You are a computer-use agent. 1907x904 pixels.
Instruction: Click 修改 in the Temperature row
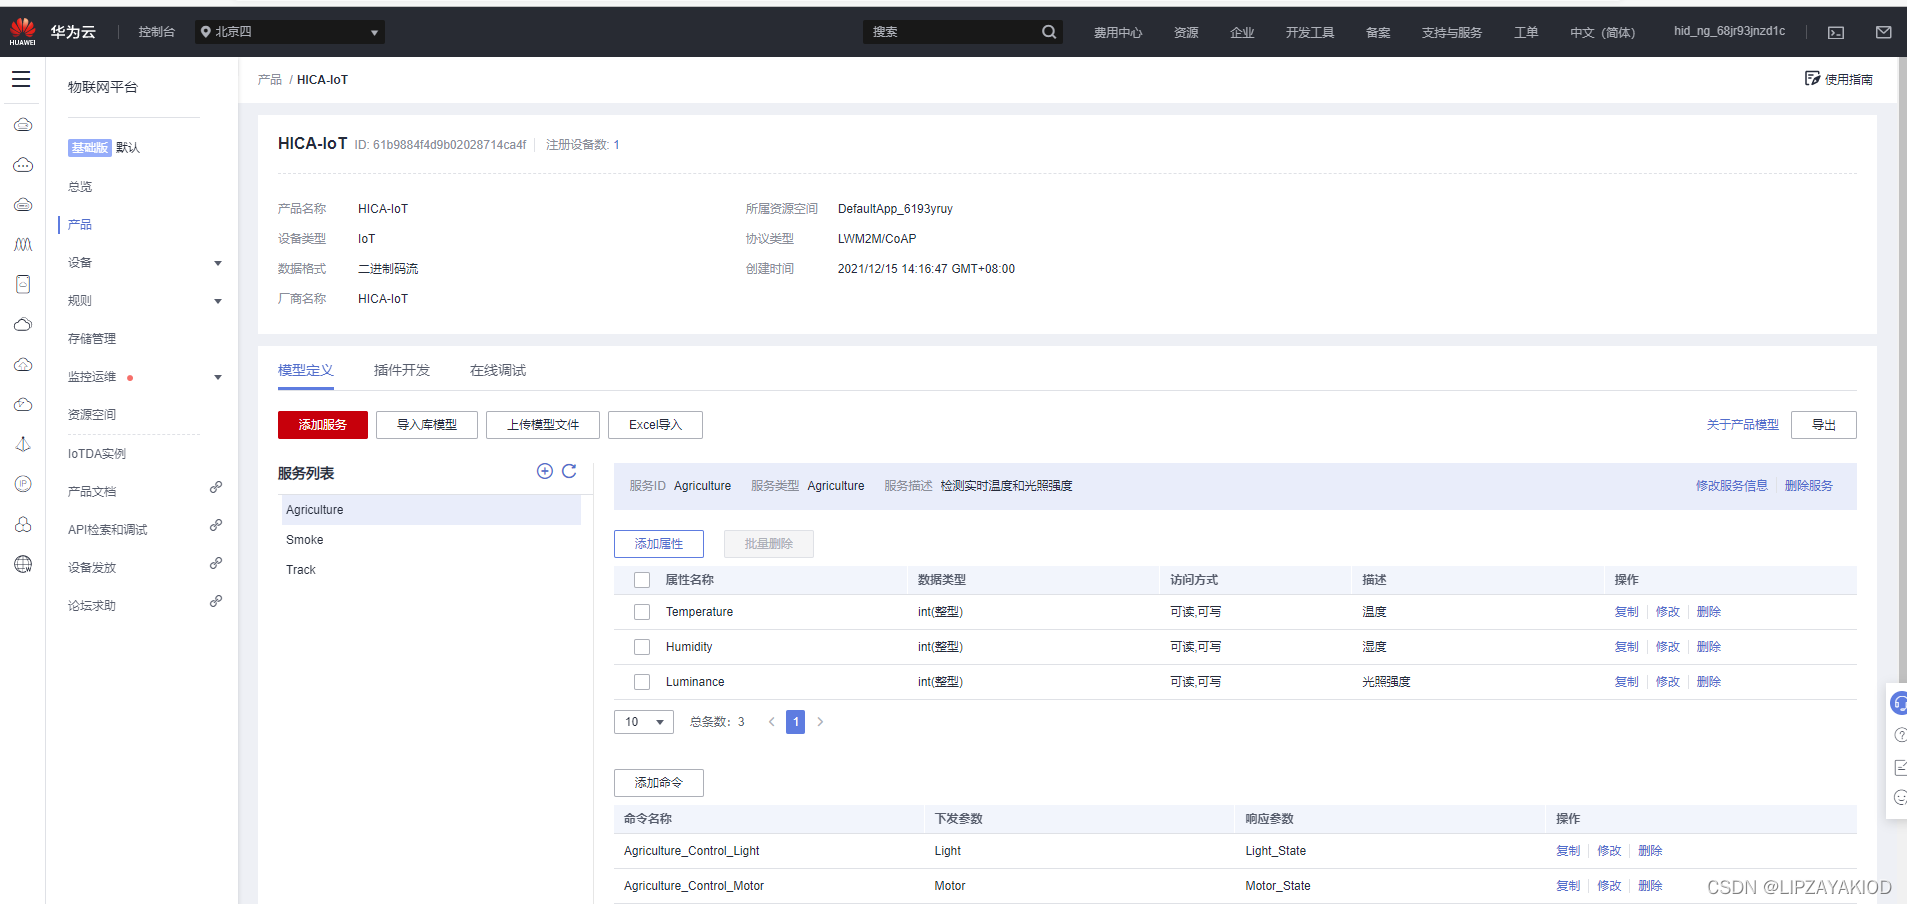click(x=1668, y=612)
